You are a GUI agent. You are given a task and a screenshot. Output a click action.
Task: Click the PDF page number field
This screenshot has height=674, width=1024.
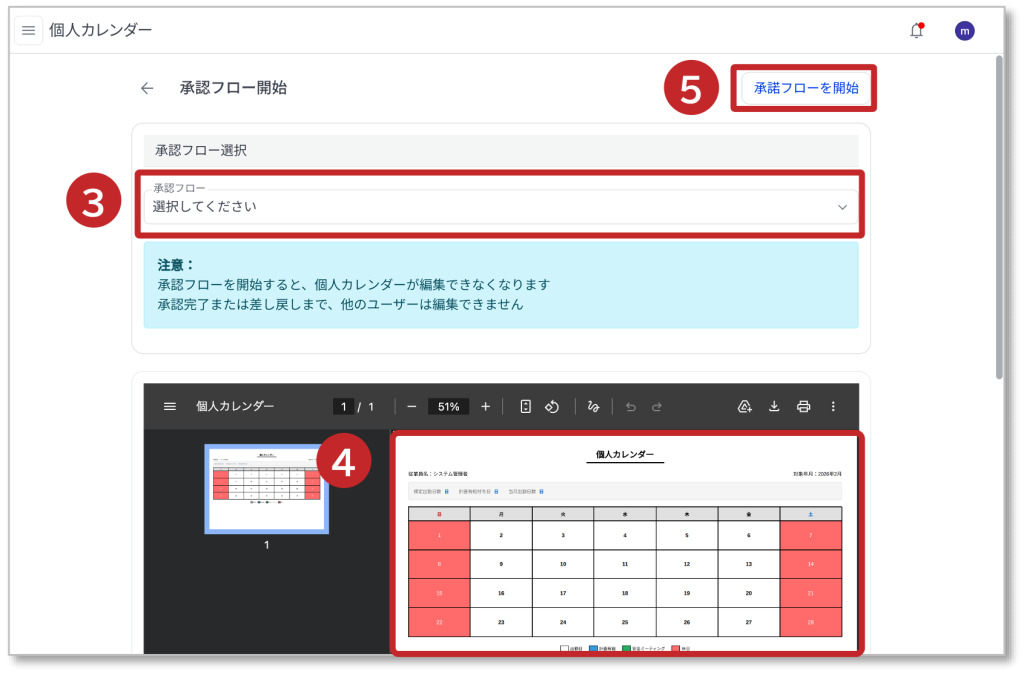point(344,407)
